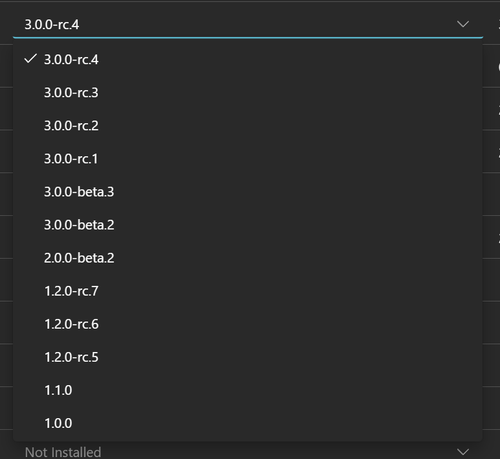This screenshot has width=500, height=459.
Task: Select version 1.2.0-rc.6
Action: (247, 324)
